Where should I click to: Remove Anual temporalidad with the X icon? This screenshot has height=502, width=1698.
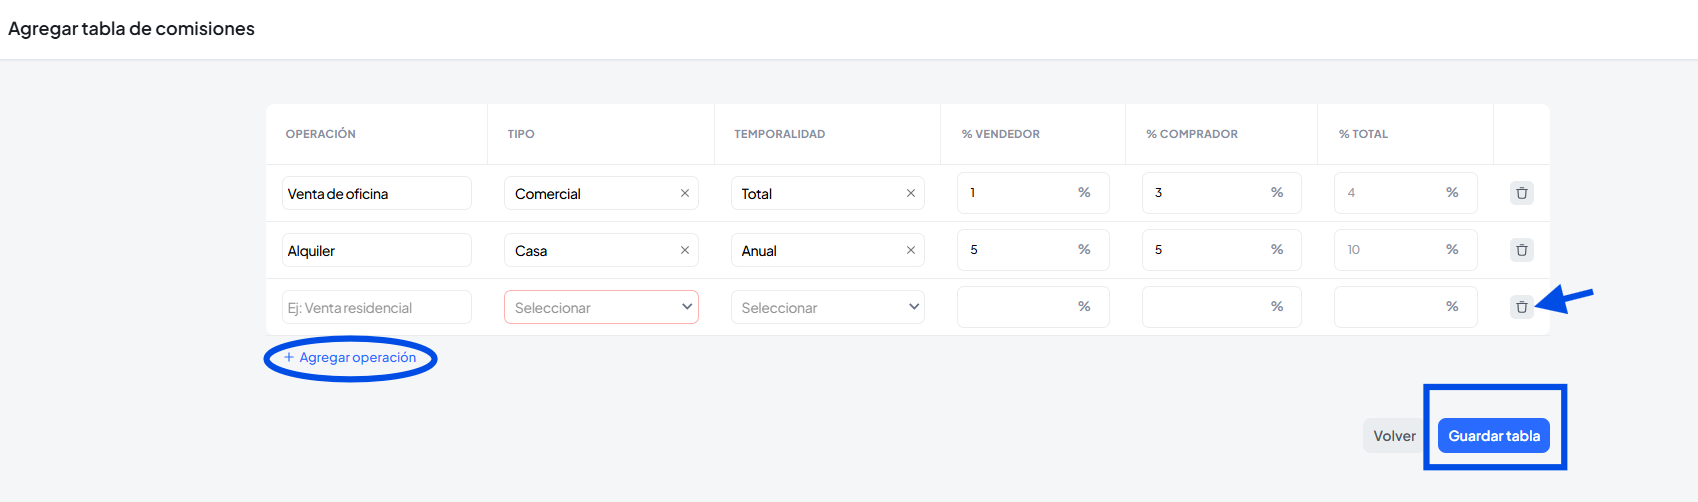point(911,250)
